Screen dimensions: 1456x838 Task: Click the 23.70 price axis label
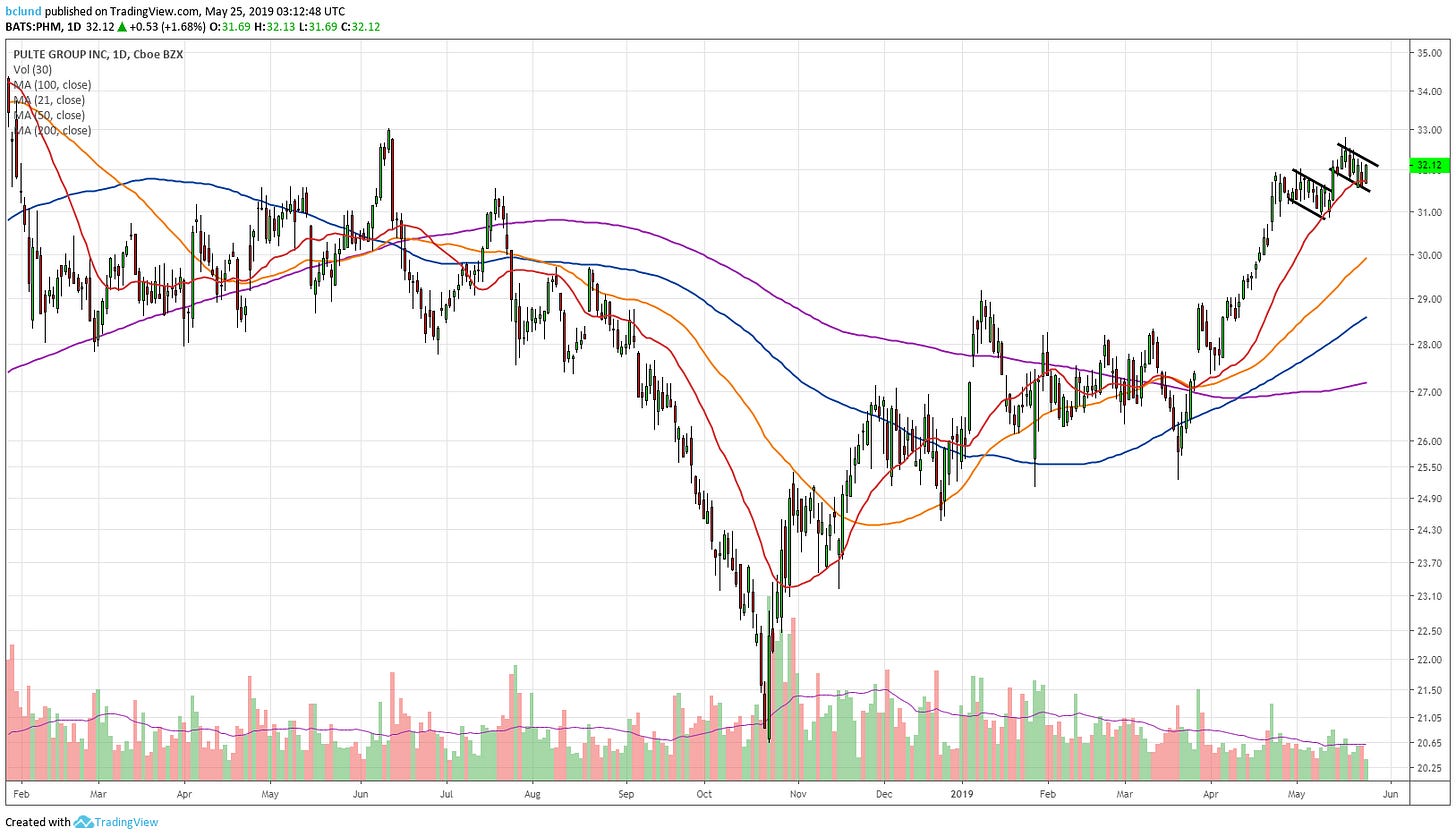1428,563
